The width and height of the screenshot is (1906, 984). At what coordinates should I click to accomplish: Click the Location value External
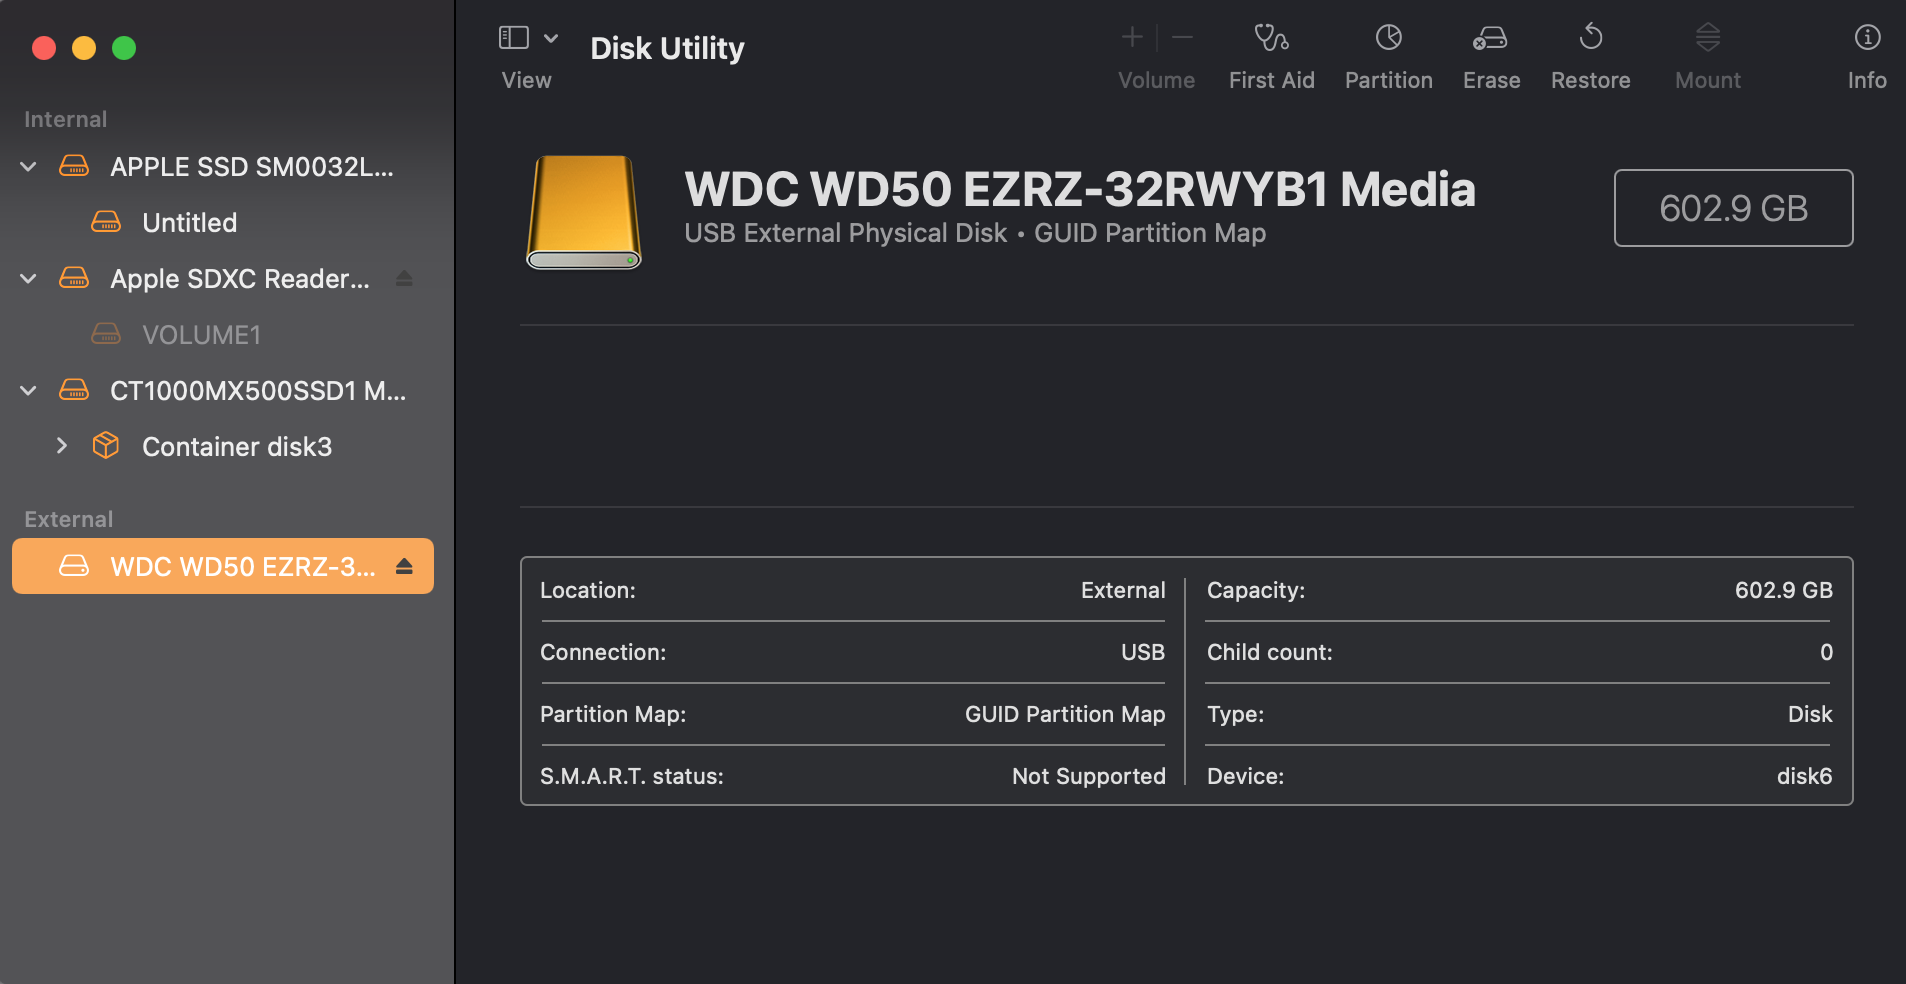[1123, 591]
